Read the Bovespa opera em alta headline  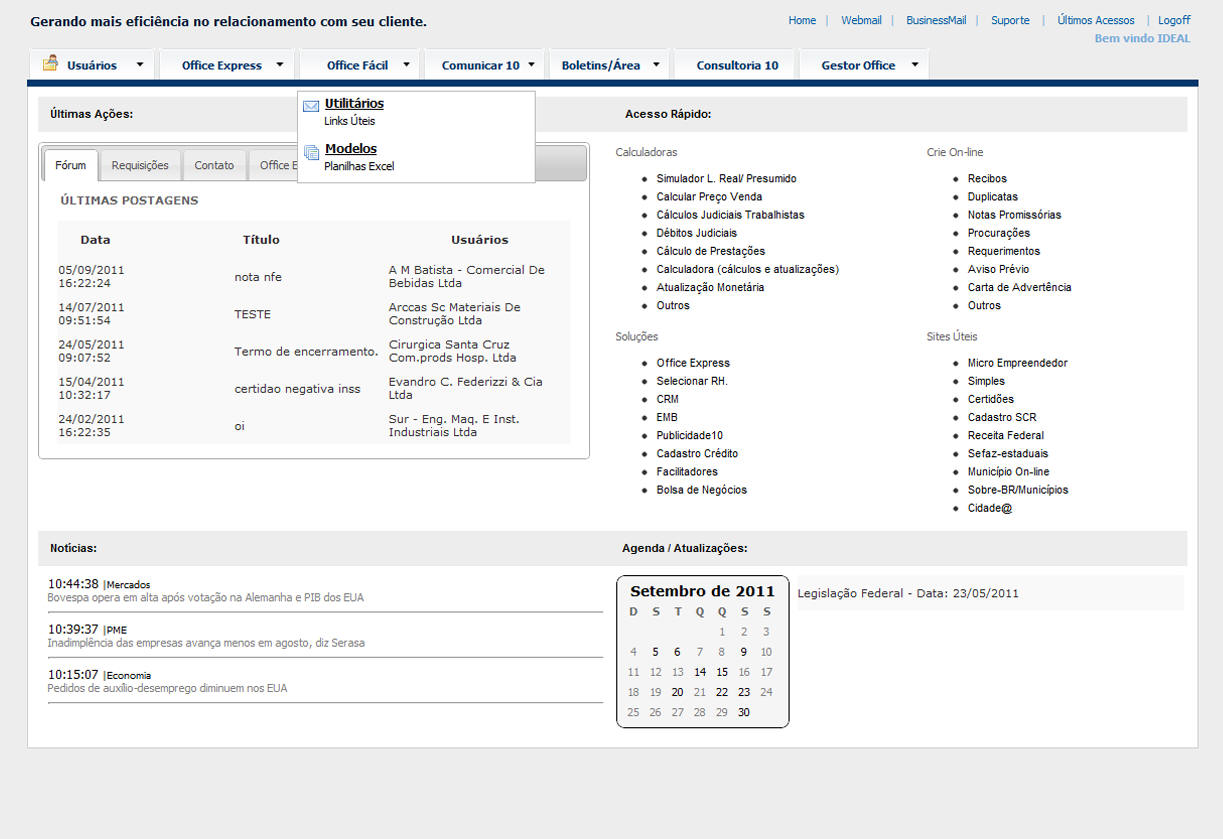(206, 598)
